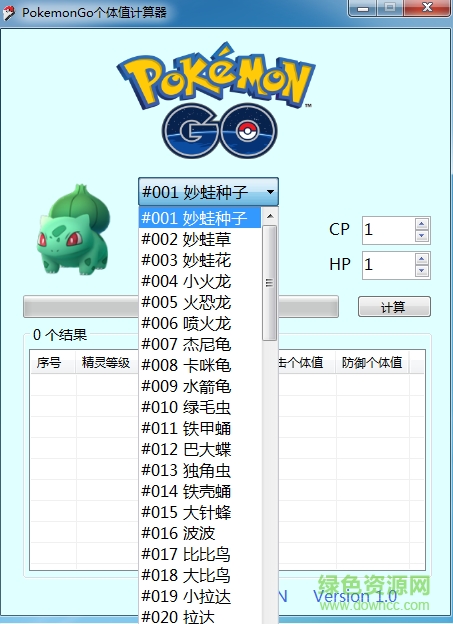The image size is (453, 624).
Task: Increase CP with the up spinner arrow
Action: click(422, 224)
